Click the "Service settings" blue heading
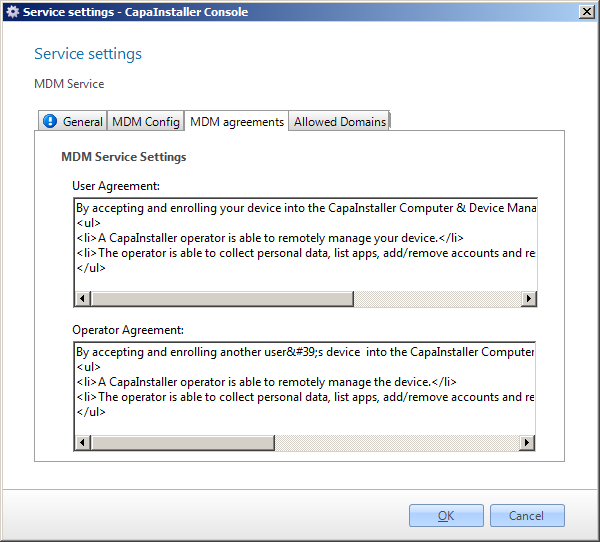This screenshot has height=542, width=600. coord(88,54)
